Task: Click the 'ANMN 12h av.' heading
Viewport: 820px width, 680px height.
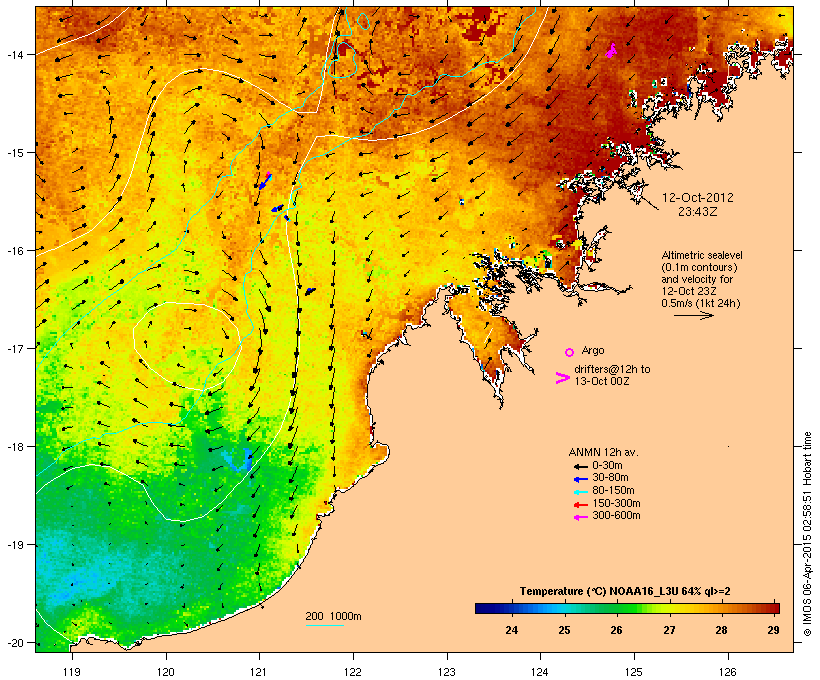Action: pyautogui.click(x=603, y=452)
